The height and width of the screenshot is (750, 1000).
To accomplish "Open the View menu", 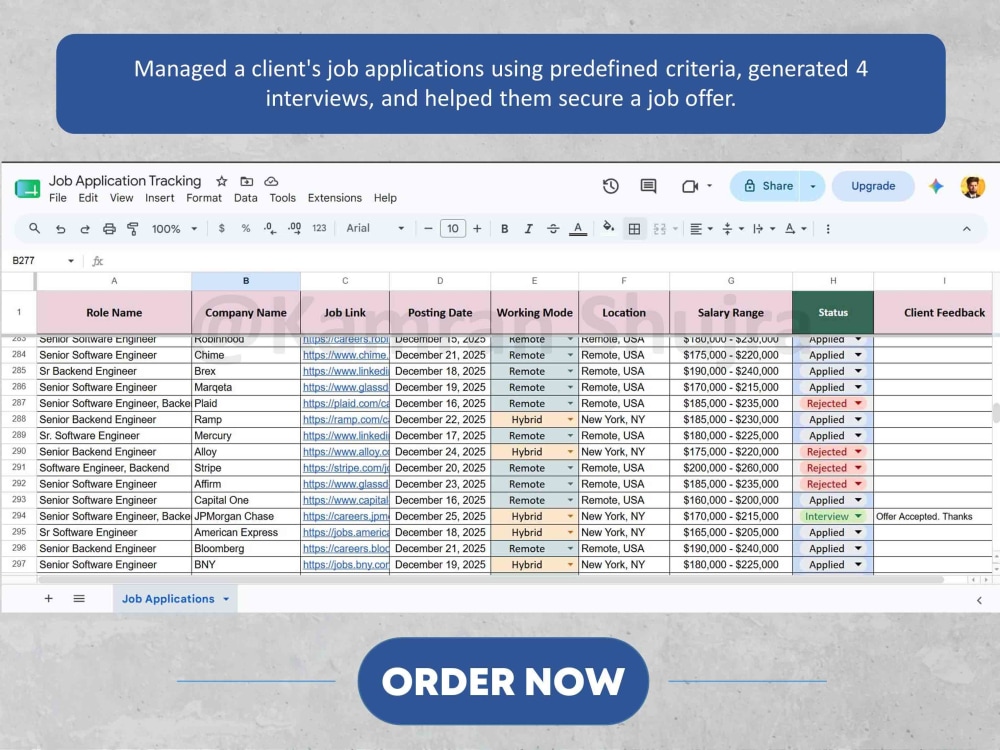I will point(121,198).
